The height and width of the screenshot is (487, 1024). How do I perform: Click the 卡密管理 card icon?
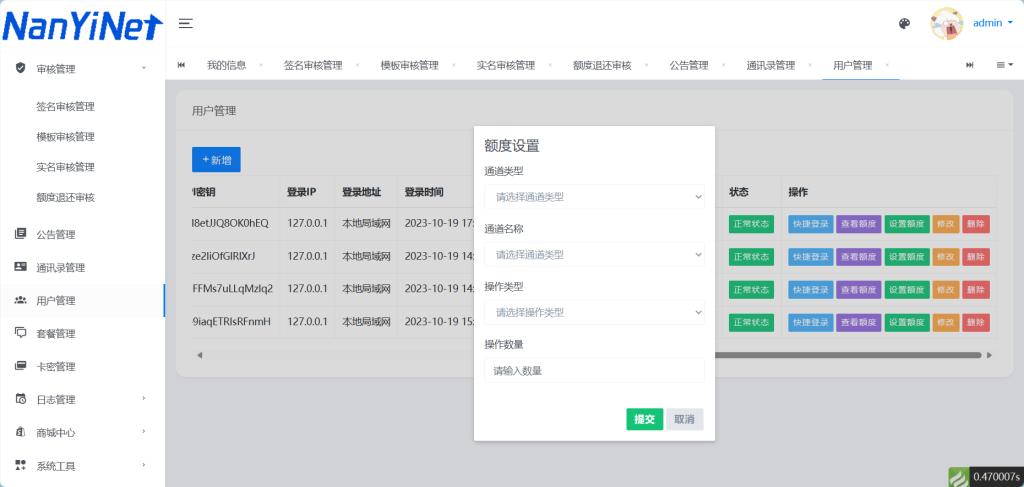pos(20,366)
